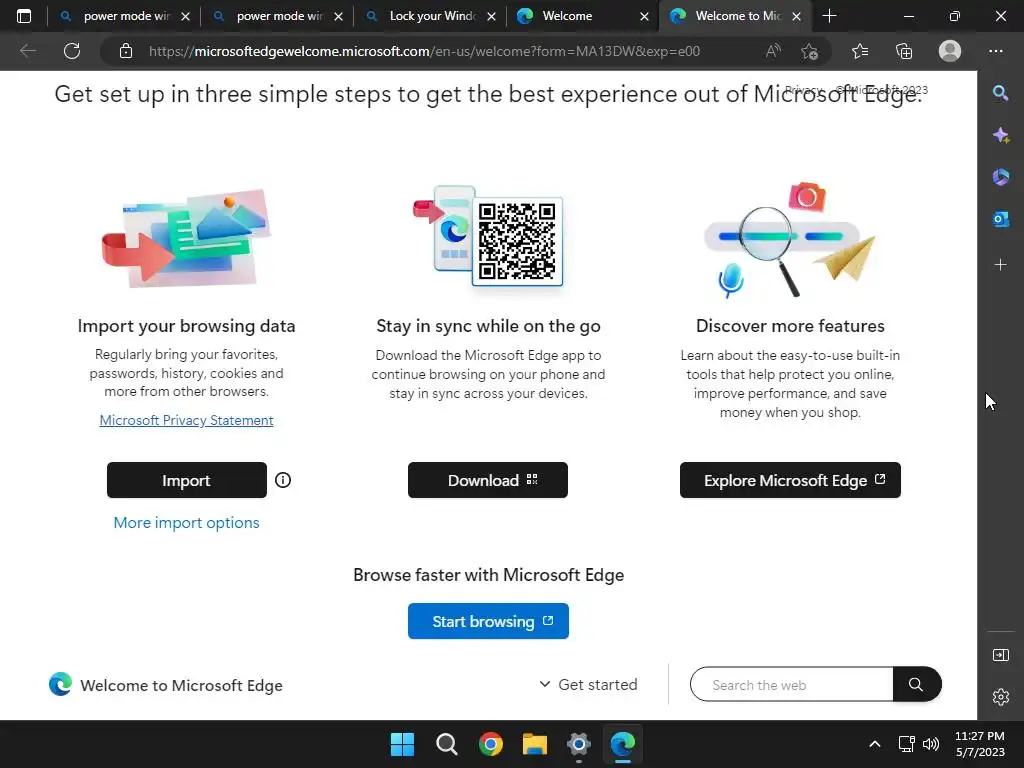This screenshot has height=768, width=1024.
Task: Open a new tab with plus button
Action: 829,16
